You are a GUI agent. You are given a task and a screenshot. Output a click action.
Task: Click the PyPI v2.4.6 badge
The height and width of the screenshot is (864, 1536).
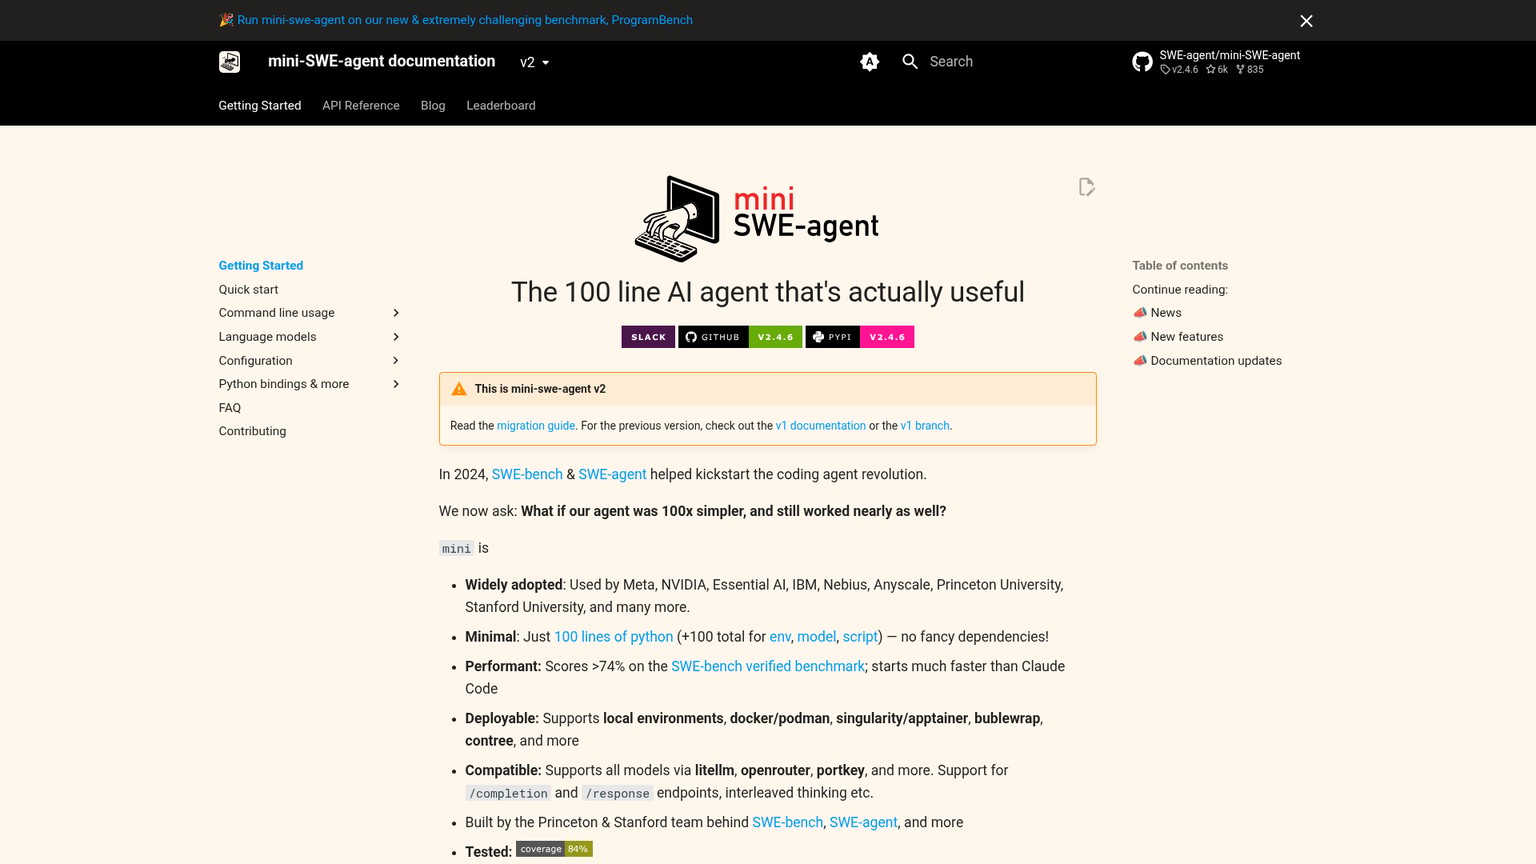860,337
